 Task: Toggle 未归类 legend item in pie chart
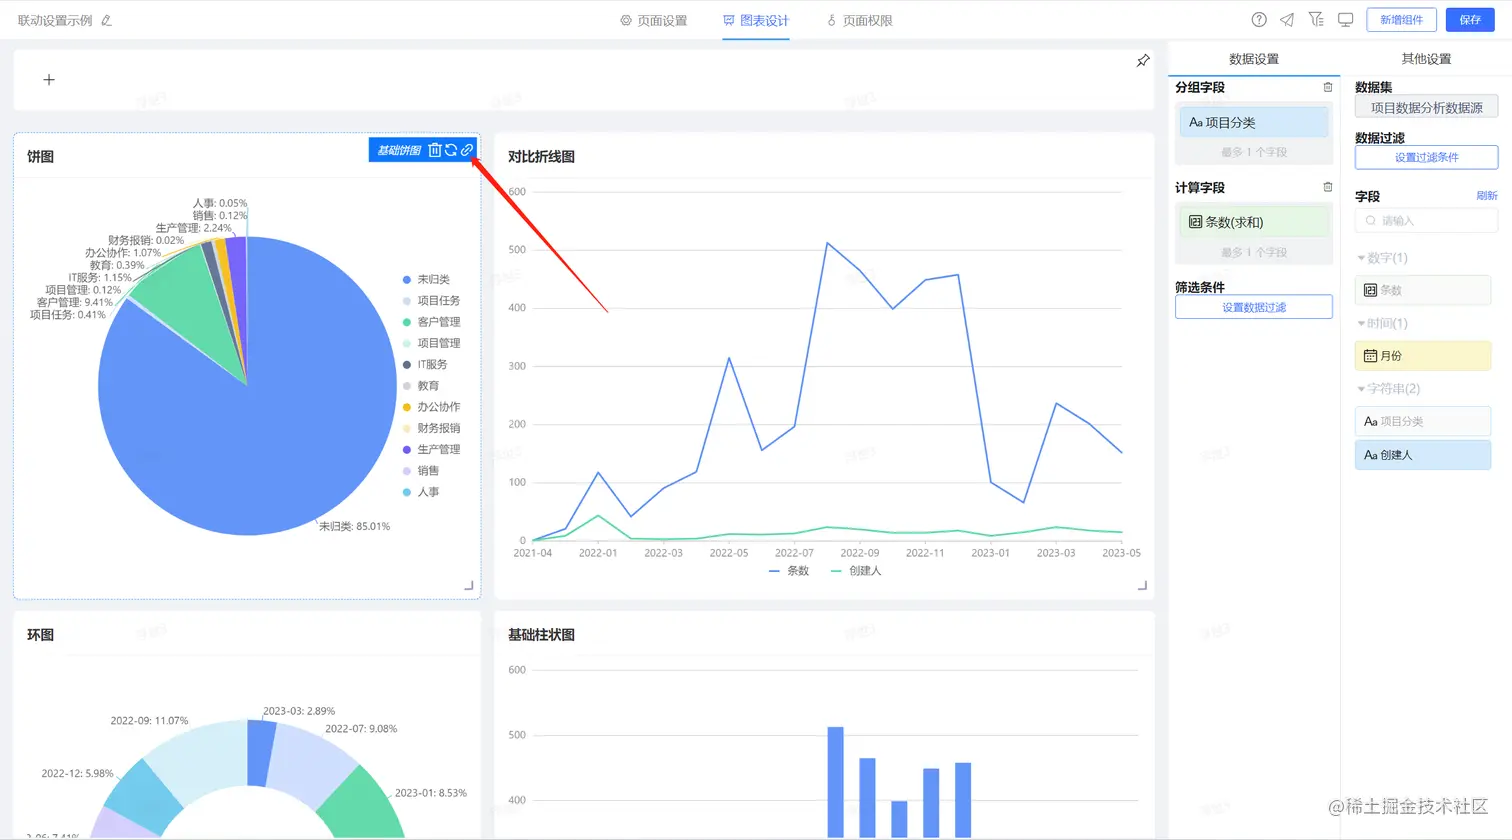[427, 280]
